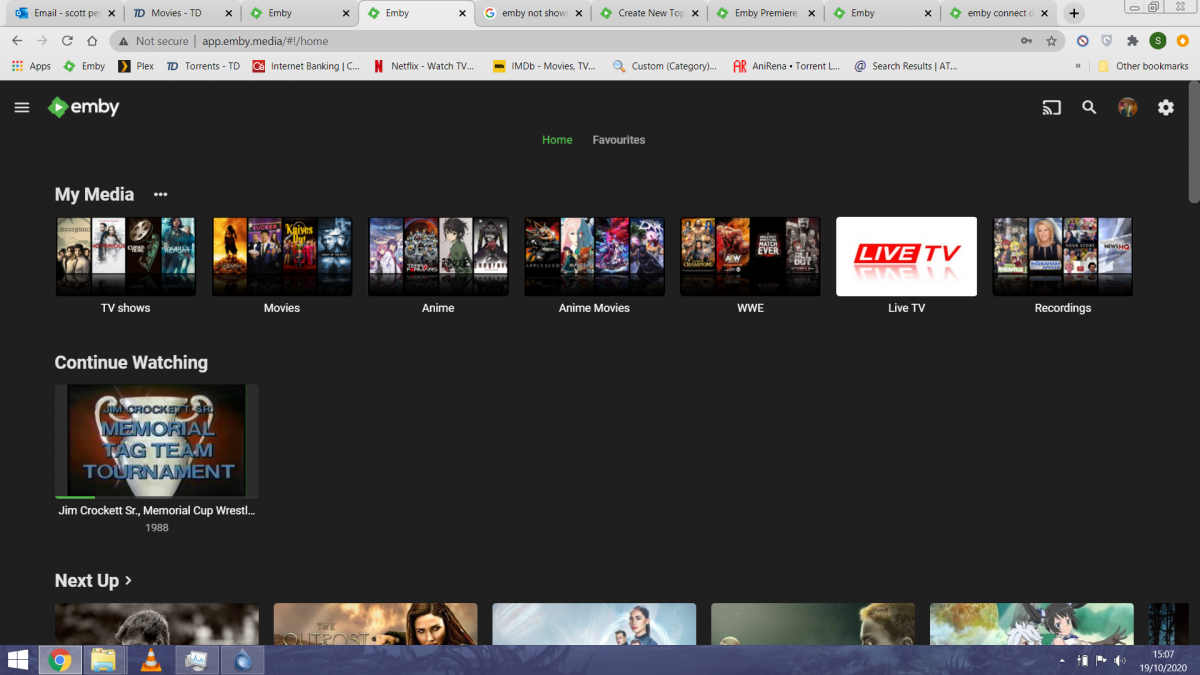This screenshot has height=675, width=1200.
Task: Open AniRena Torrent bookmark
Action: [786, 66]
